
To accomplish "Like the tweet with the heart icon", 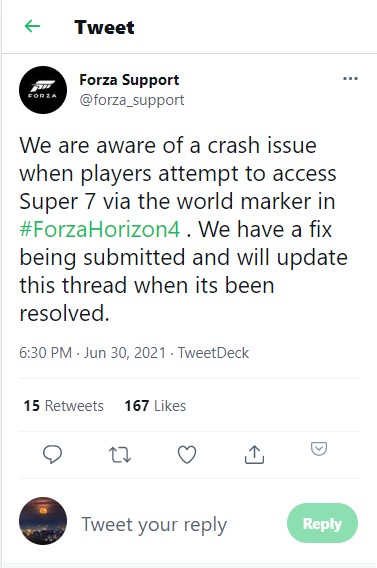I will pyautogui.click(x=187, y=455).
